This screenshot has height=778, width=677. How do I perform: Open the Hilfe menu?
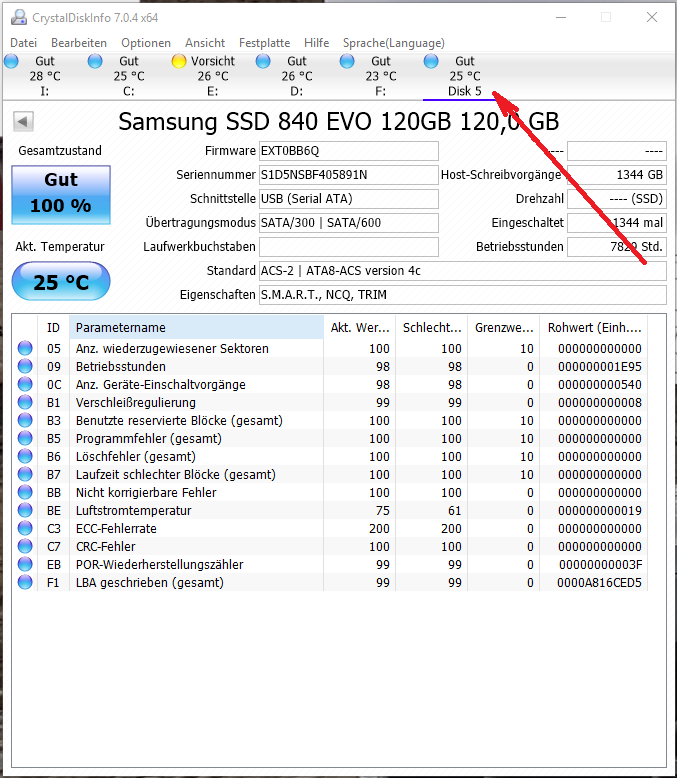coord(317,43)
